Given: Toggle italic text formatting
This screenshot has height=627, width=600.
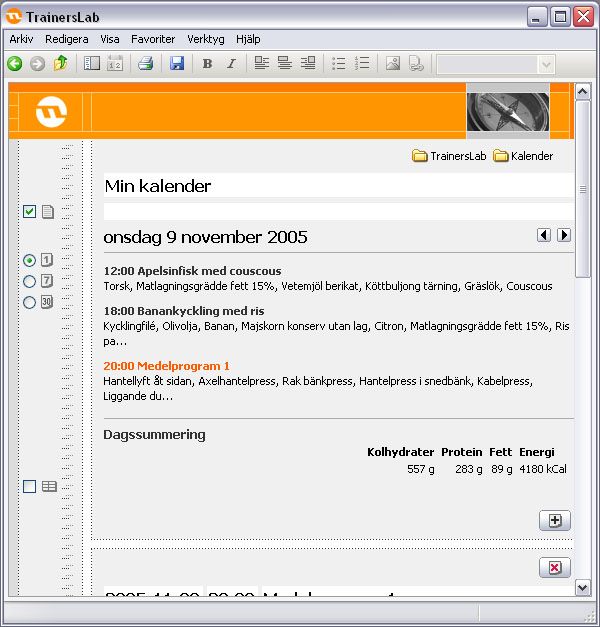Looking at the screenshot, I should click(231, 64).
